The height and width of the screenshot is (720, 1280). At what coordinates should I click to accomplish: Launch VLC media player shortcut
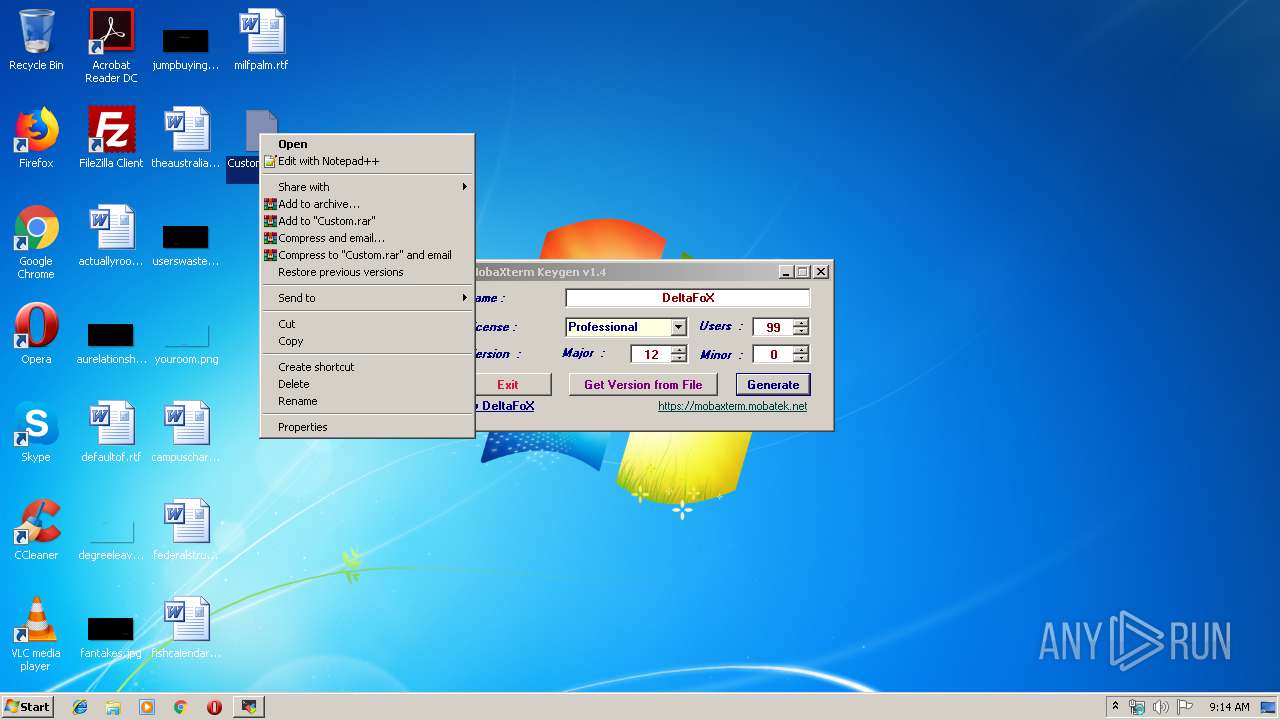36,634
